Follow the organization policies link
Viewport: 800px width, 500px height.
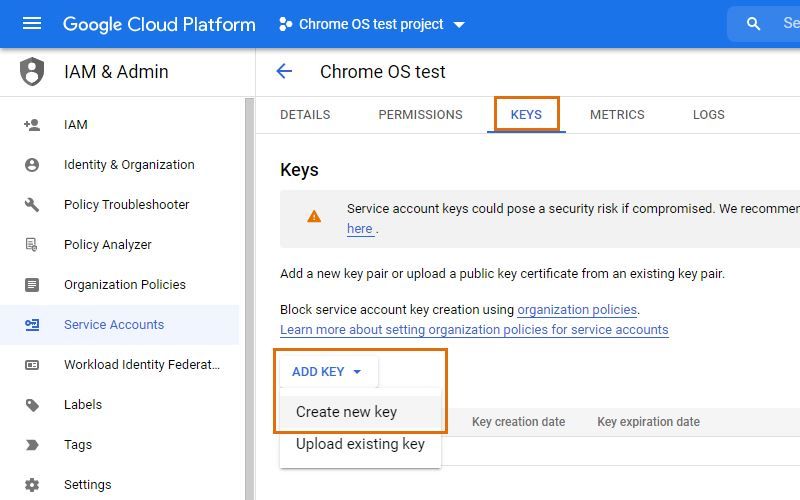click(577, 310)
